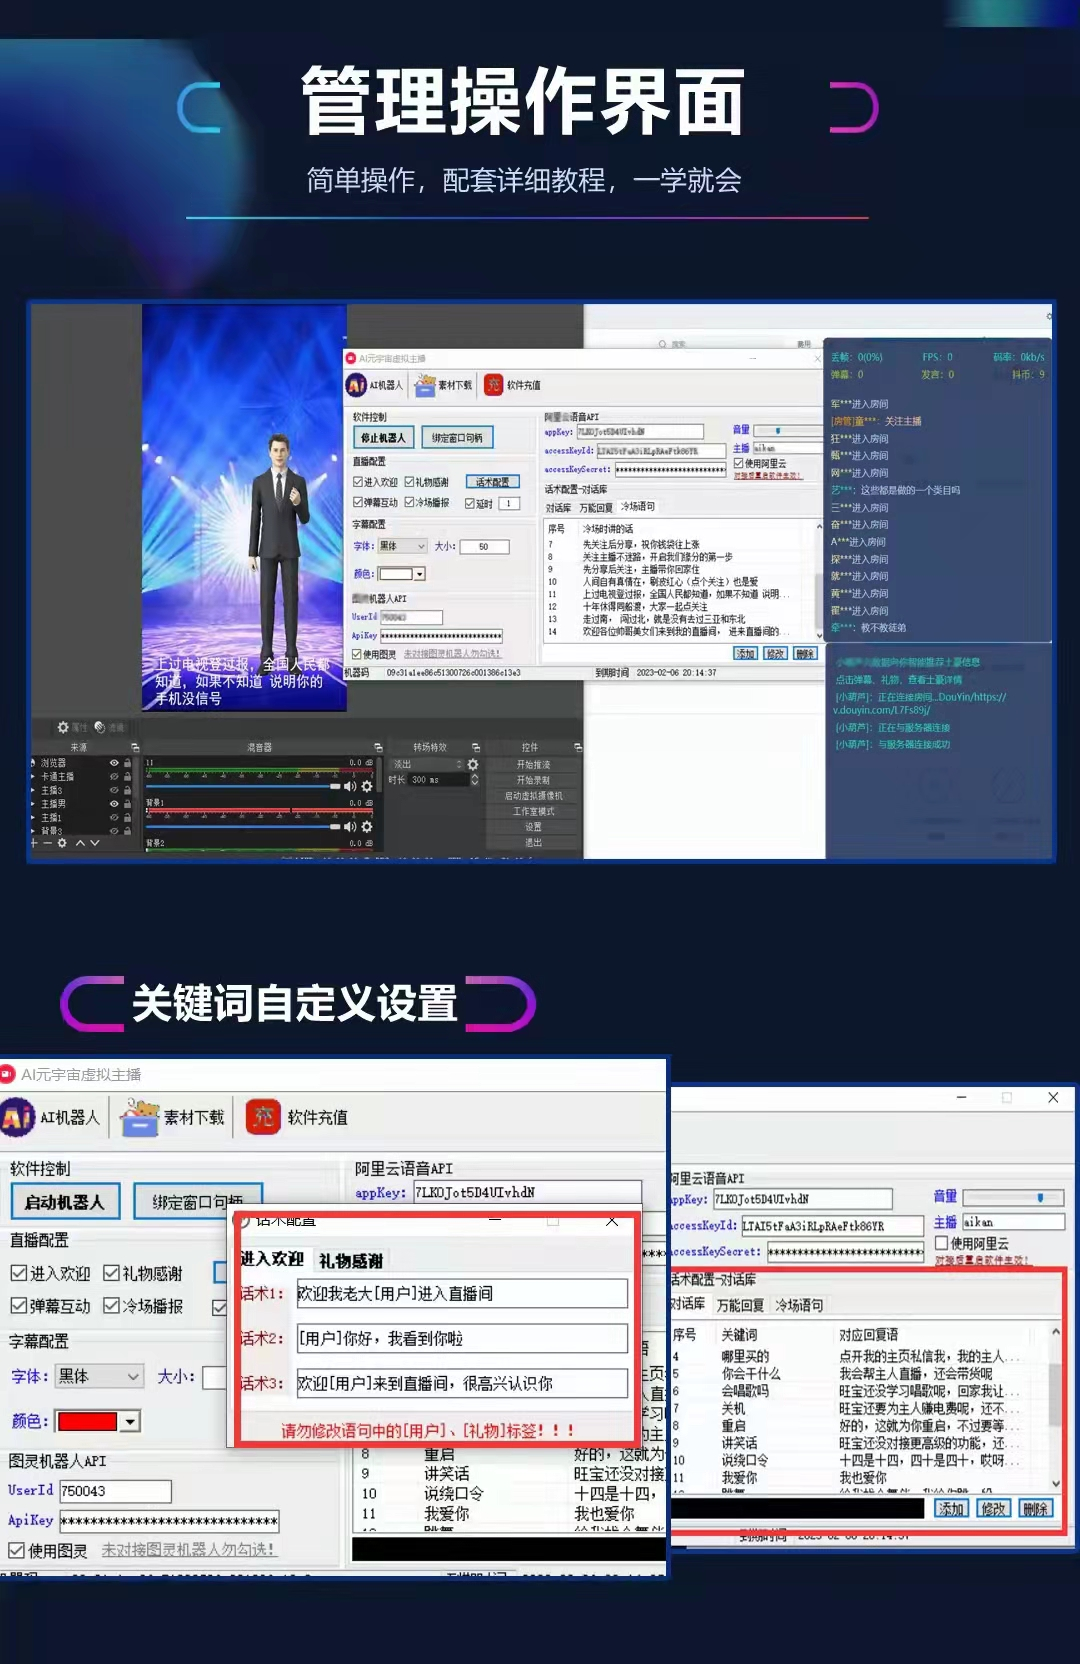Open 素材下载 in the top screenshot toolbar

(x=443, y=385)
